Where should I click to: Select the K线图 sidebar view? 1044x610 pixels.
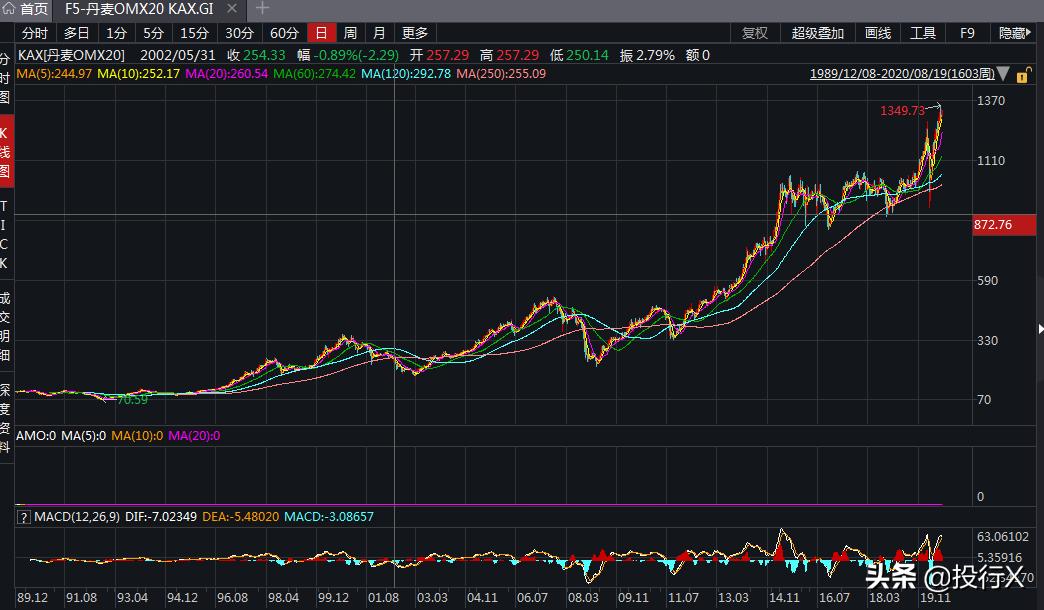pos(5,152)
